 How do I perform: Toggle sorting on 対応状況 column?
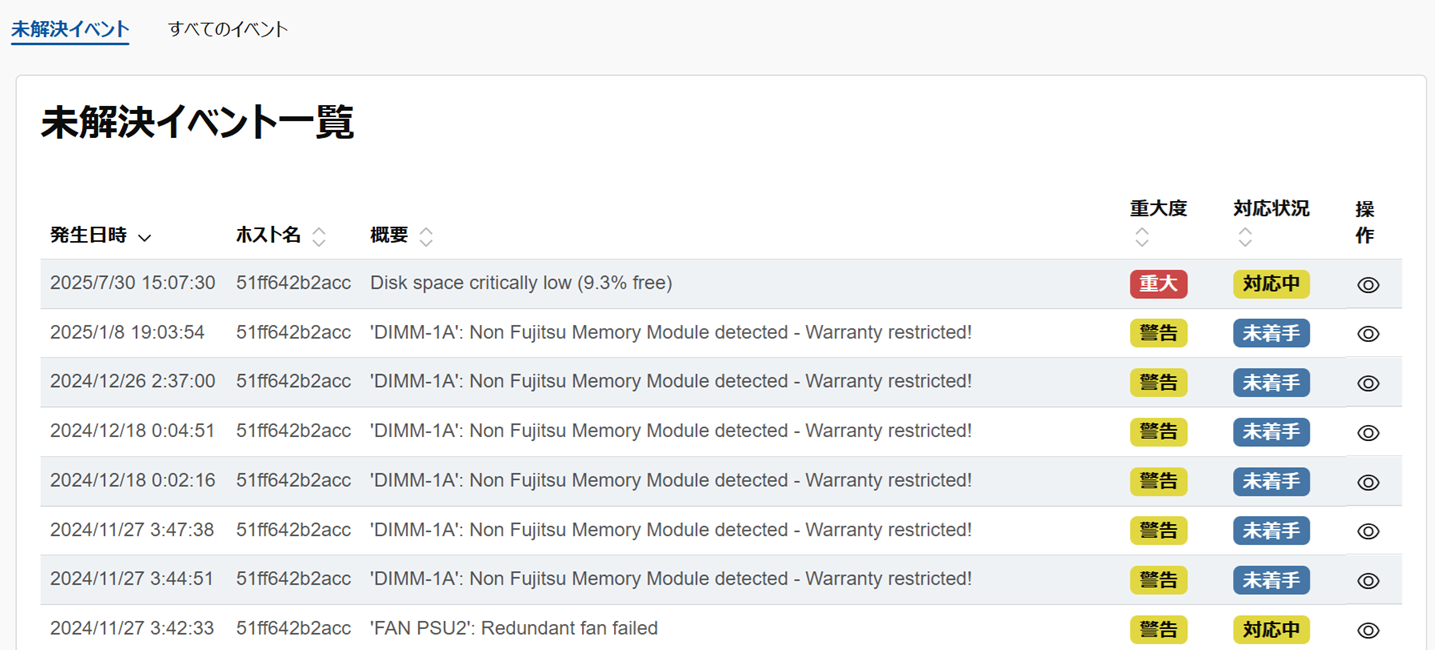click(x=1245, y=237)
